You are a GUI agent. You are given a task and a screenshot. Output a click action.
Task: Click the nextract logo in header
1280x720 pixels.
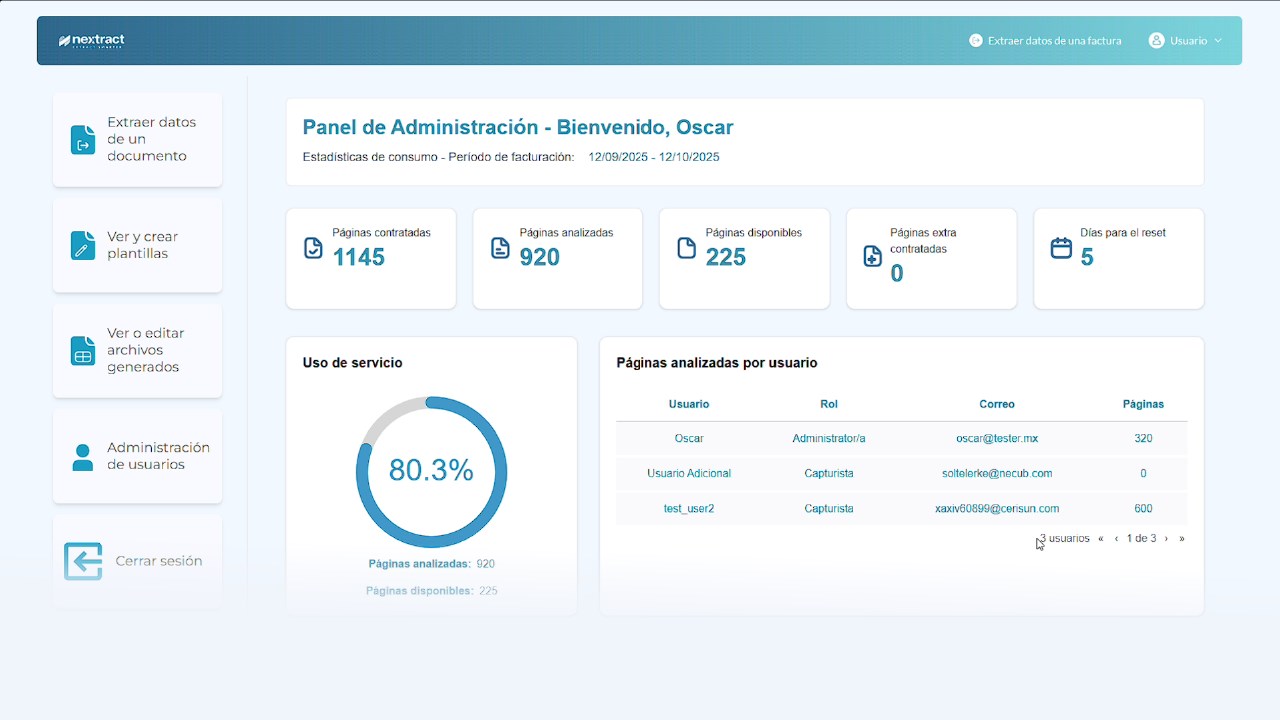tap(91, 41)
